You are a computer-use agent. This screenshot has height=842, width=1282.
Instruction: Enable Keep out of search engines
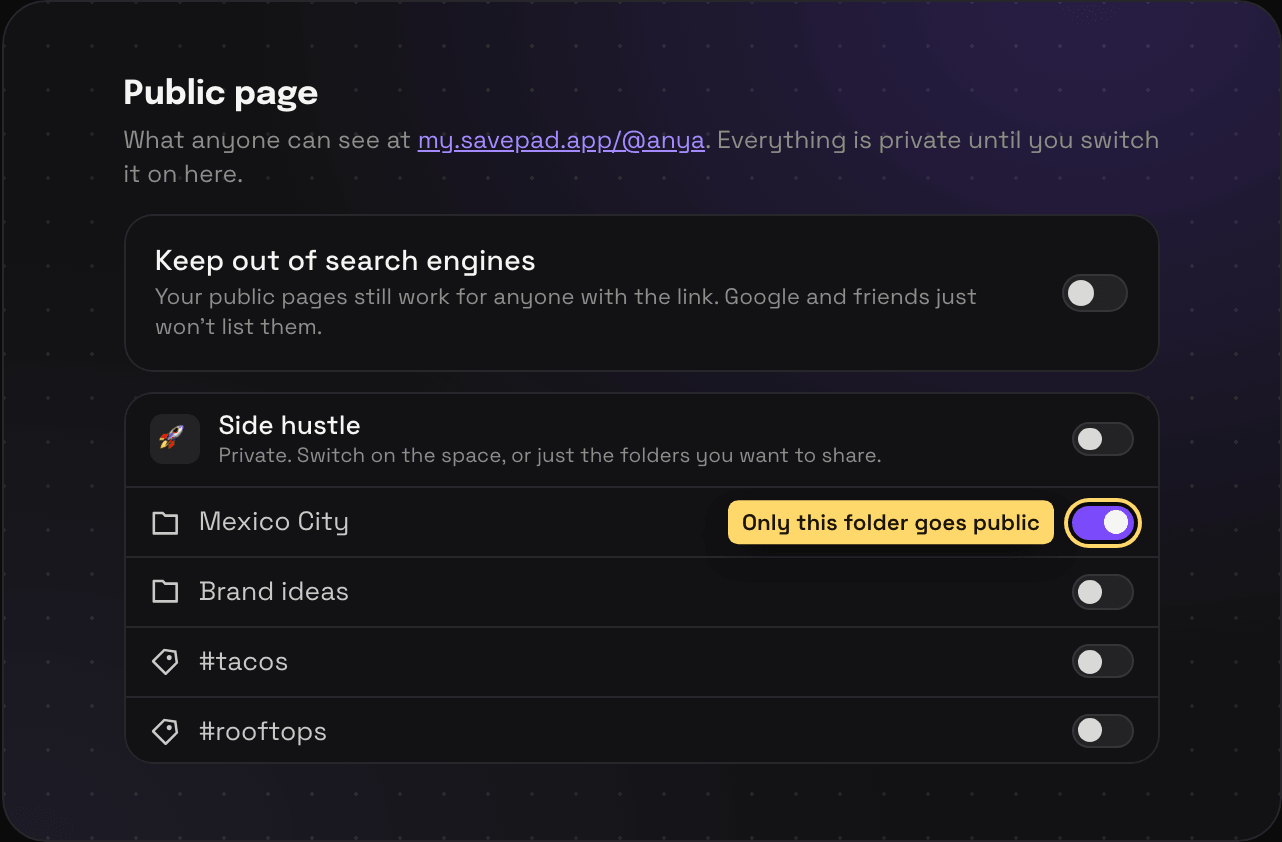pos(1095,293)
